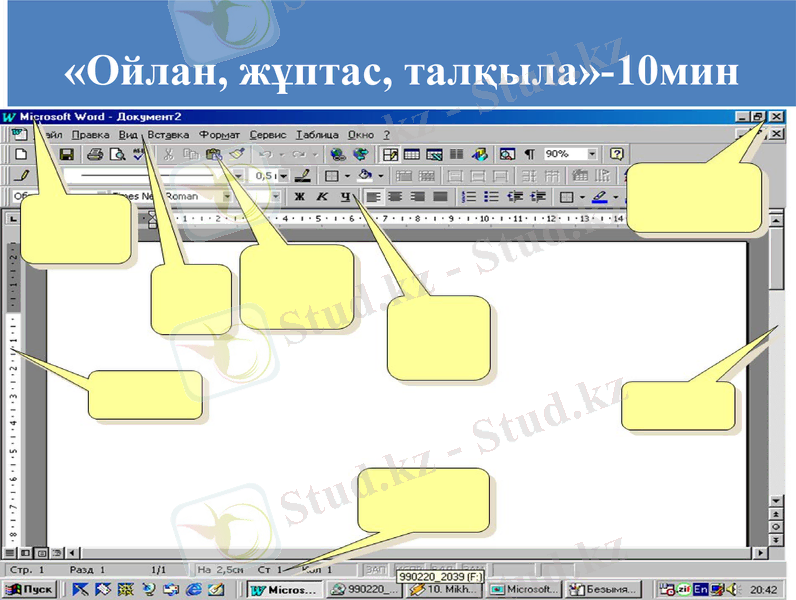Open the zoom 90% dropdown arrow

(x=592, y=154)
